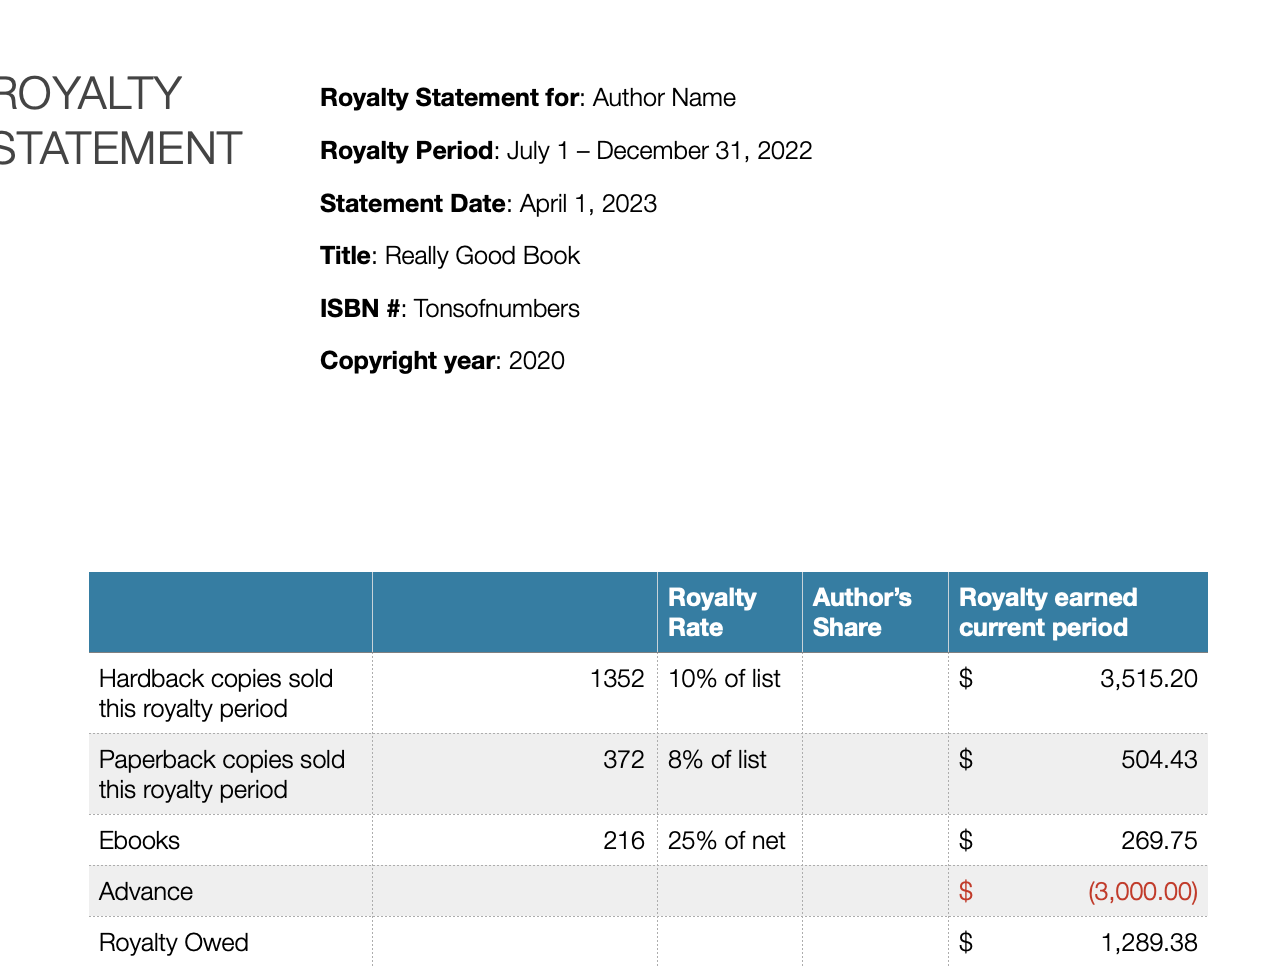This screenshot has height=980, width=1284.
Task: Click the empty Author's Share cell for Ebooks row
Action: (x=875, y=840)
